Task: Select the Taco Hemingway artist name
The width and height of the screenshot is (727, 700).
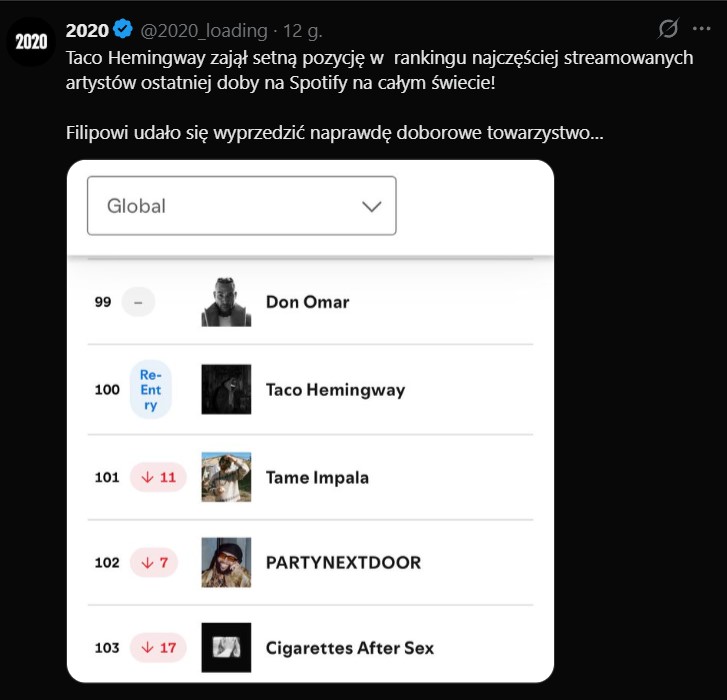Action: (335, 389)
